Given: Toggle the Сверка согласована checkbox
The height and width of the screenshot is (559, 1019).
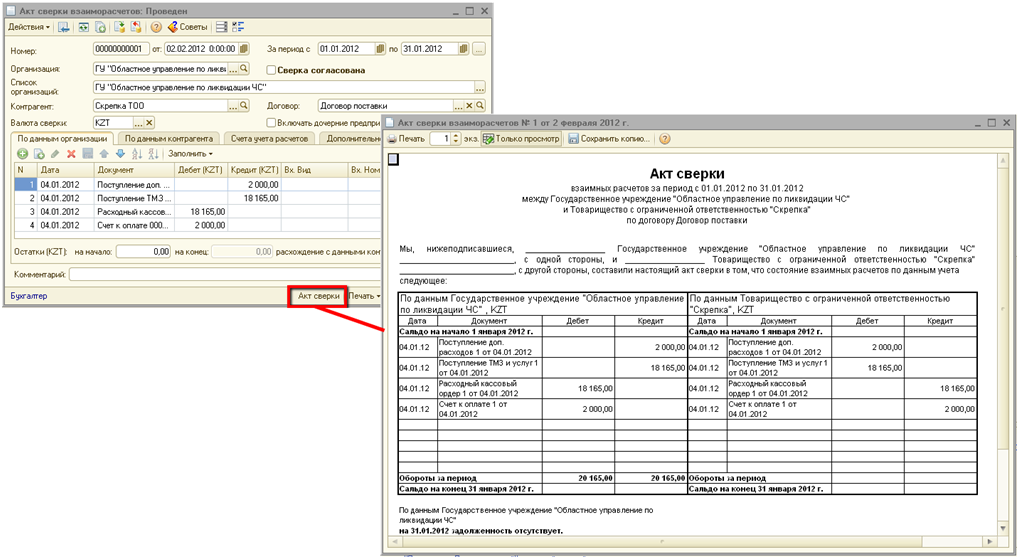Looking at the screenshot, I should pos(271,70).
